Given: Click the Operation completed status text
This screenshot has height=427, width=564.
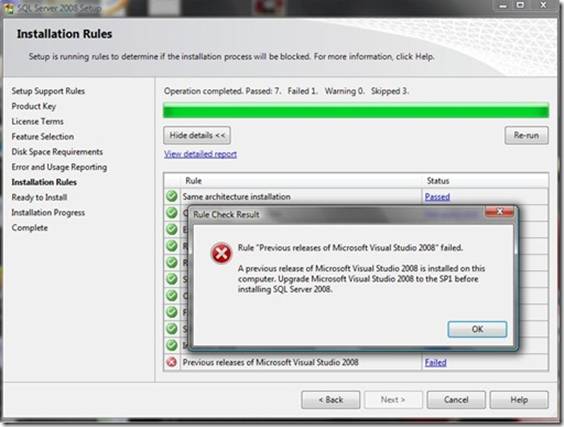Looking at the screenshot, I should pos(286,91).
